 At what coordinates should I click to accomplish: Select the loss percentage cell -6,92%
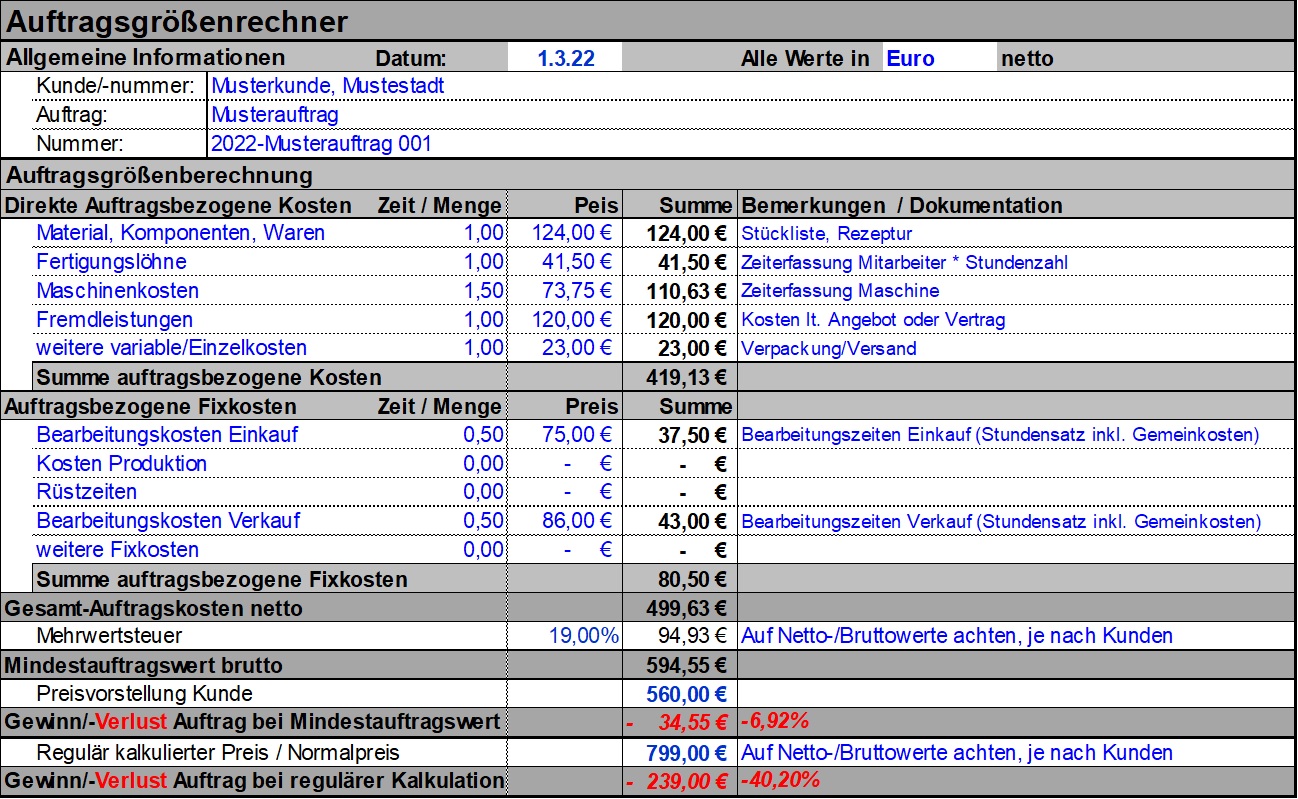(x=775, y=722)
